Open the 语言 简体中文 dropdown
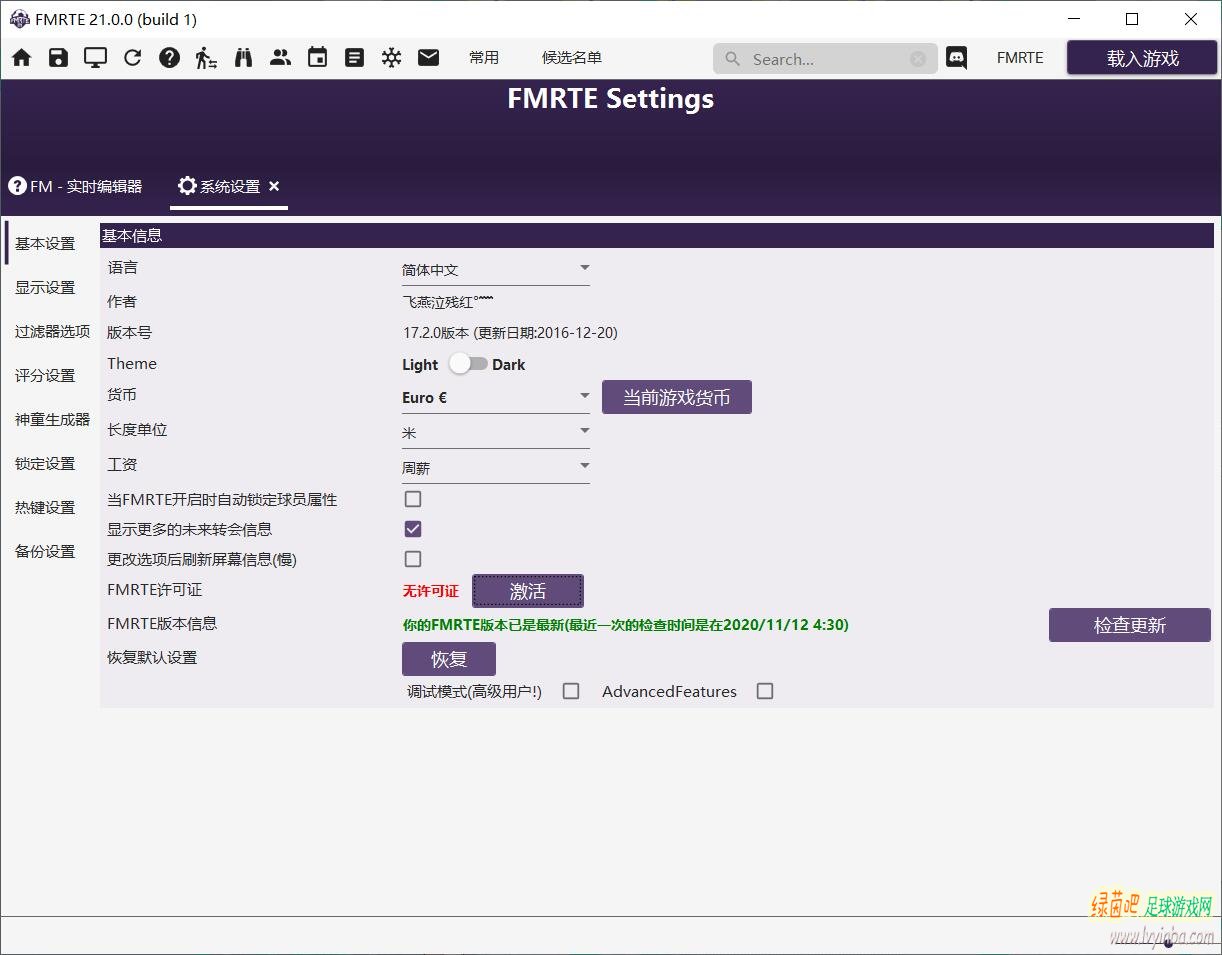Viewport: 1222px width, 955px height. coord(496,270)
